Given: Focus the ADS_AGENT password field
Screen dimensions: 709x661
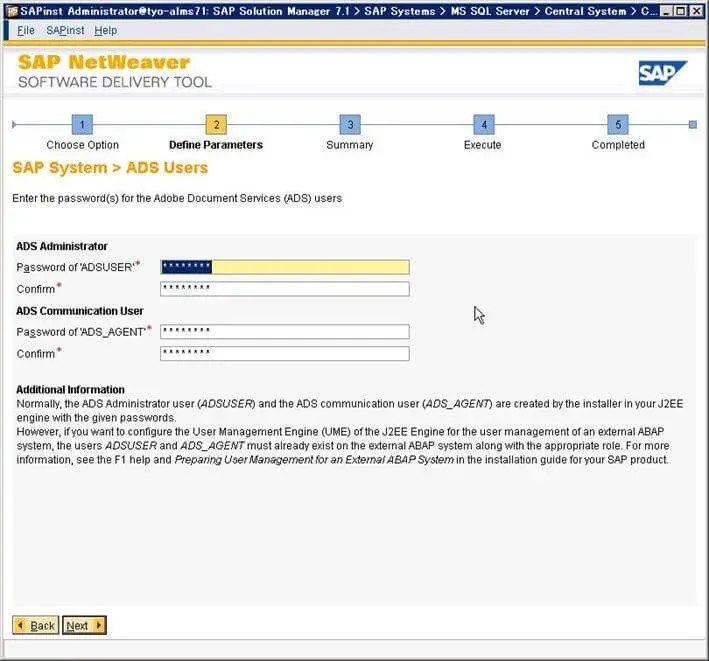Looking at the screenshot, I should [285, 331].
